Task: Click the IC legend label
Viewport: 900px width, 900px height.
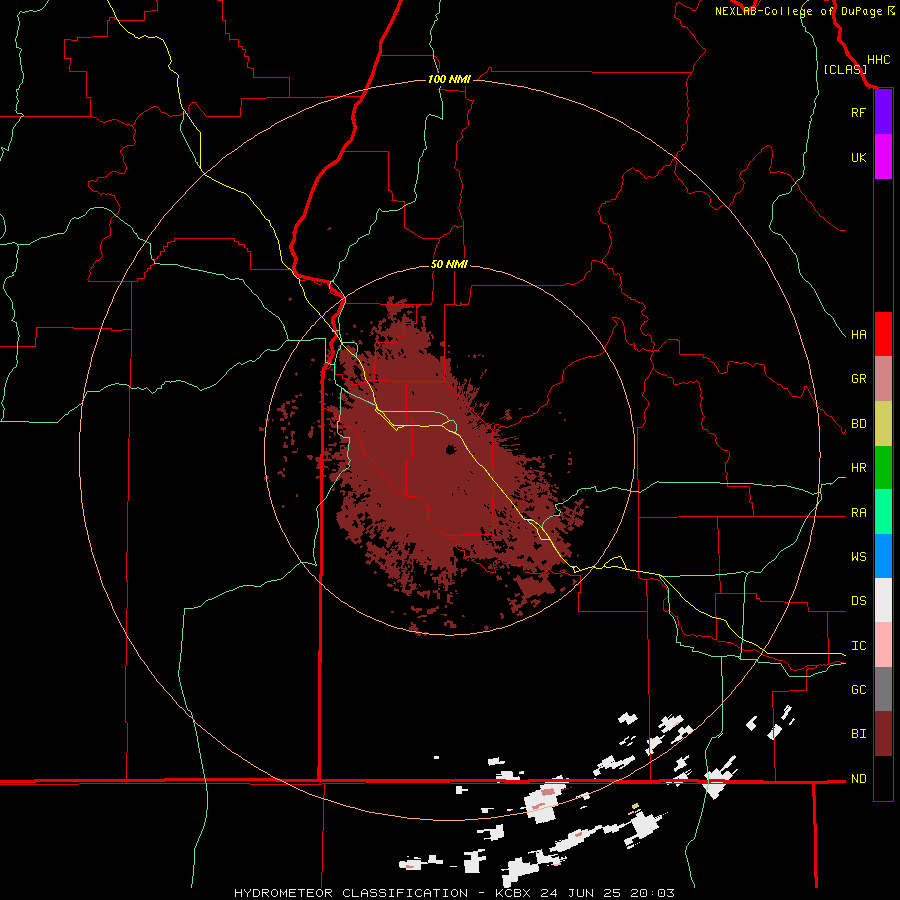Action: pos(858,646)
